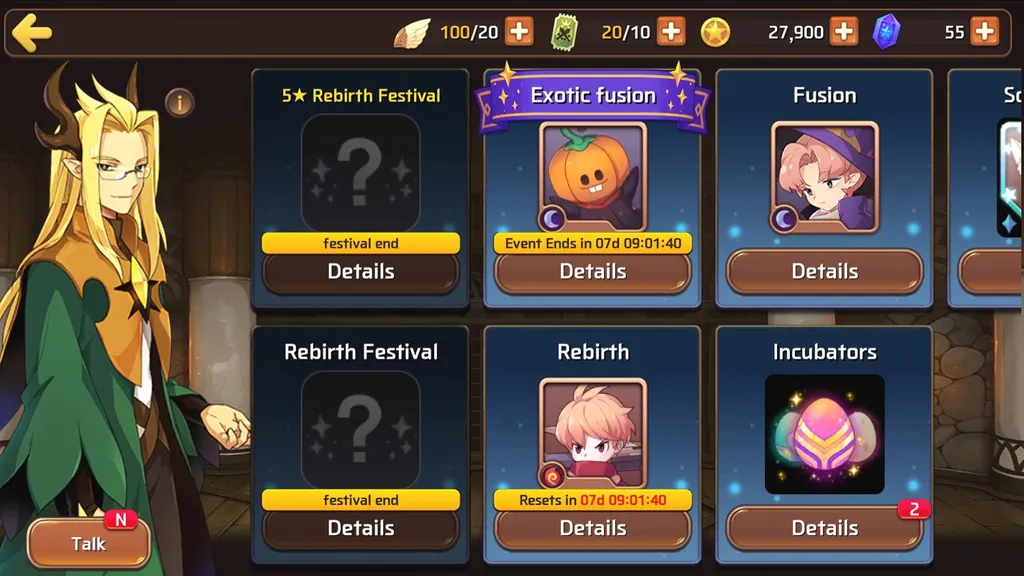
Task: Add gold coins with plus button
Action: tap(844, 31)
